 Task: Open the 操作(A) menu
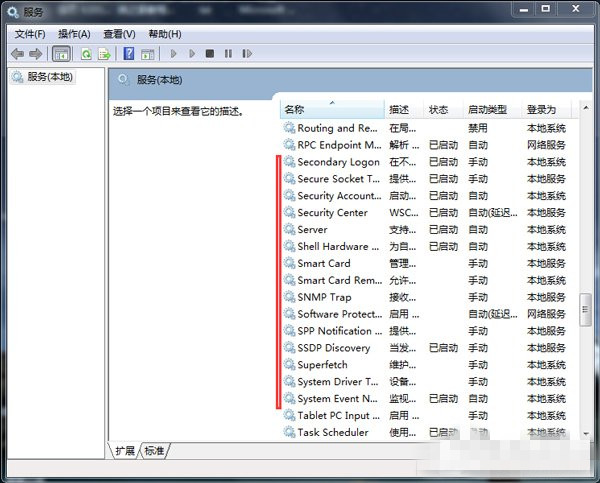[74, 34]
